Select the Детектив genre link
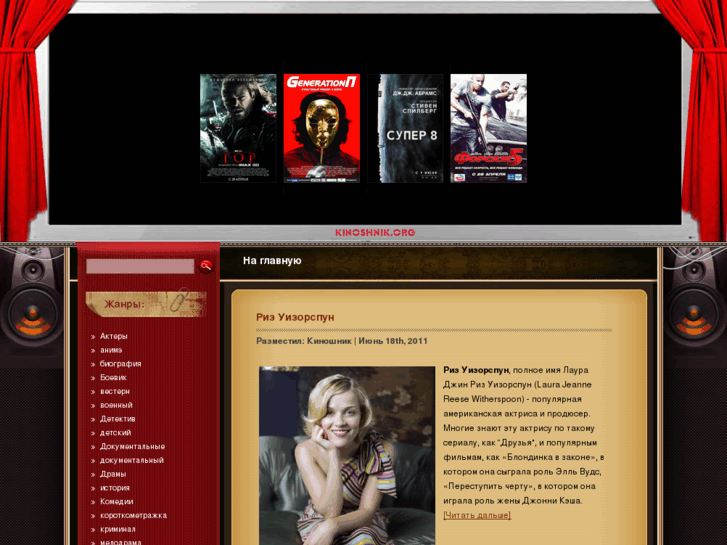The height and width of the screenshot is (545, 727). 118,419
